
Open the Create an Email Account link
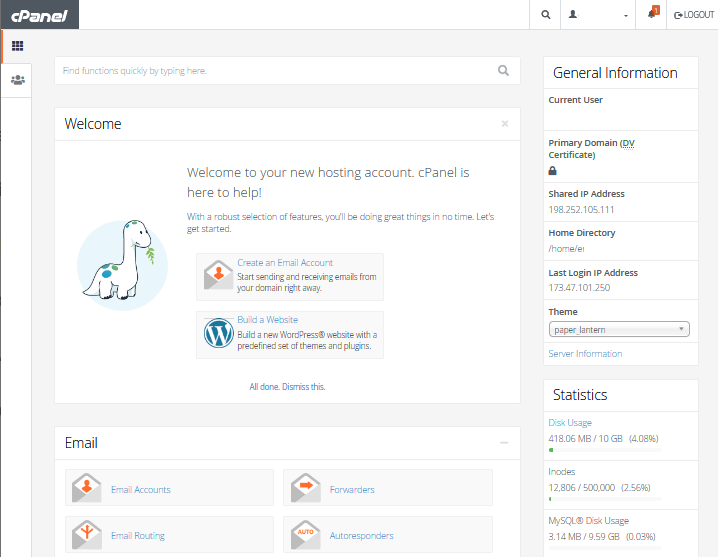coord(285,263)
